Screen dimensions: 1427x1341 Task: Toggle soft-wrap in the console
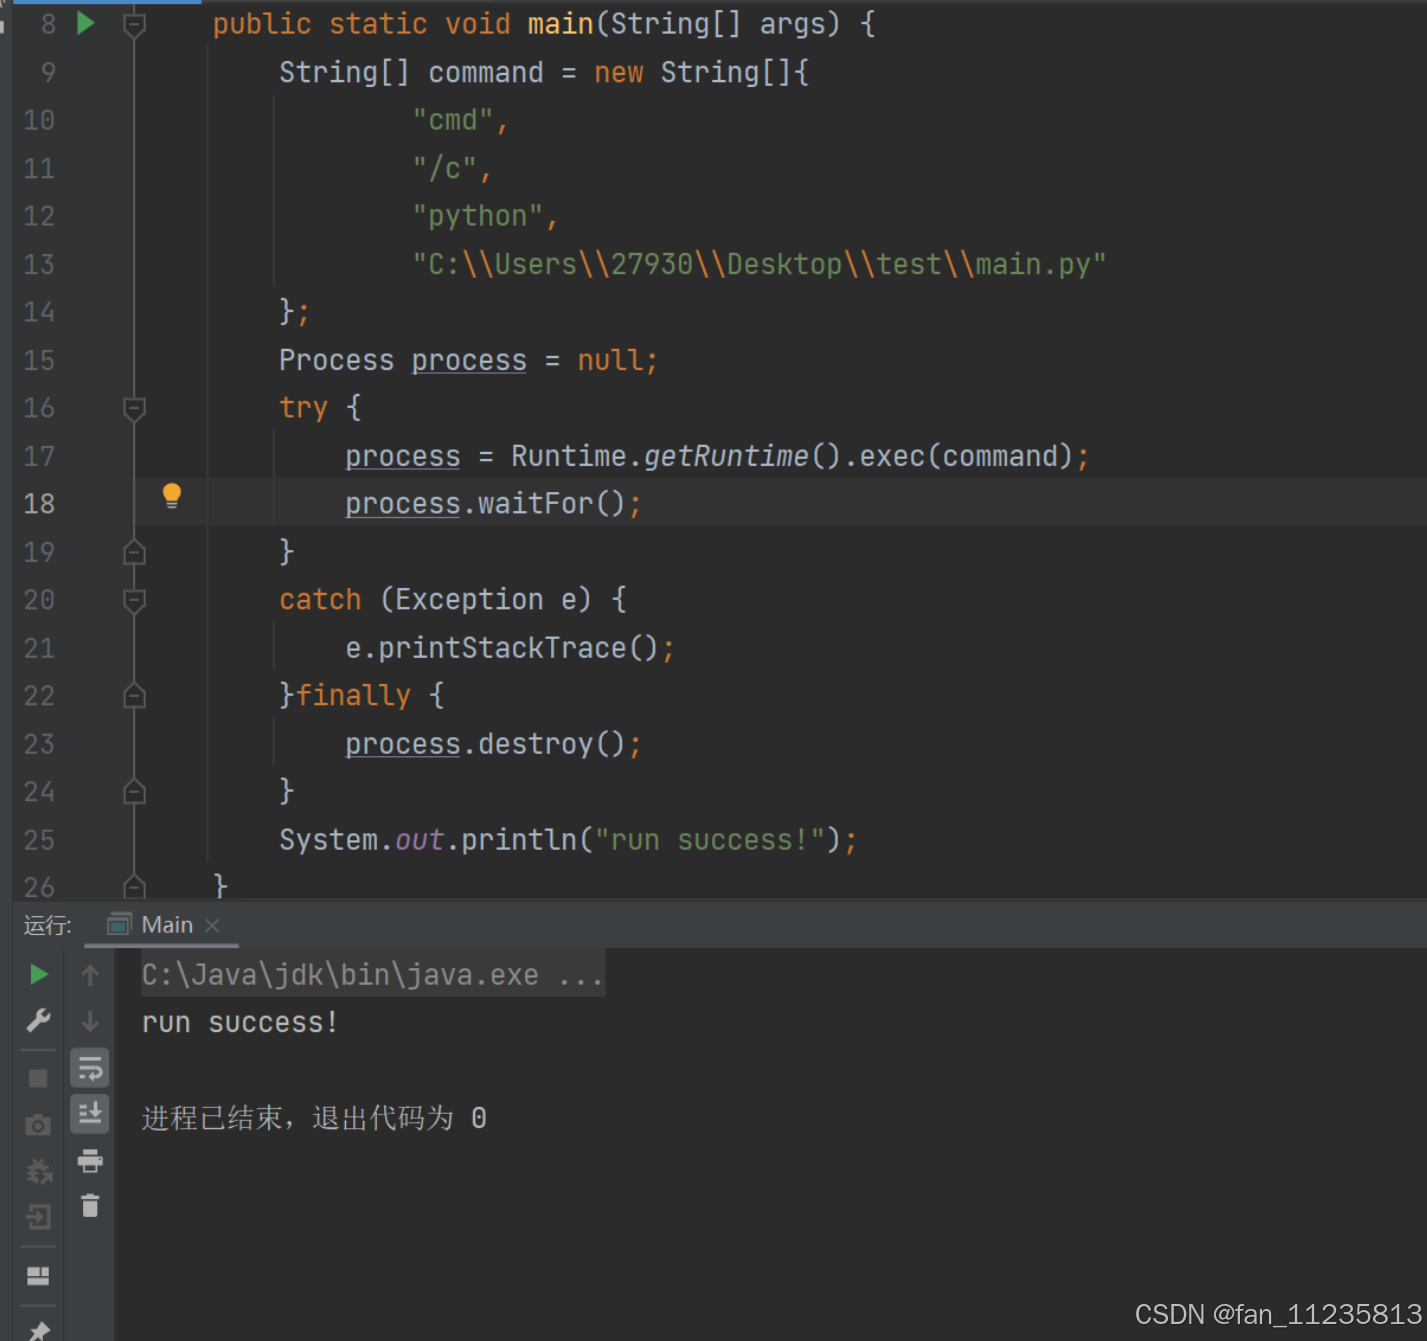click(x=90, y=1067)
